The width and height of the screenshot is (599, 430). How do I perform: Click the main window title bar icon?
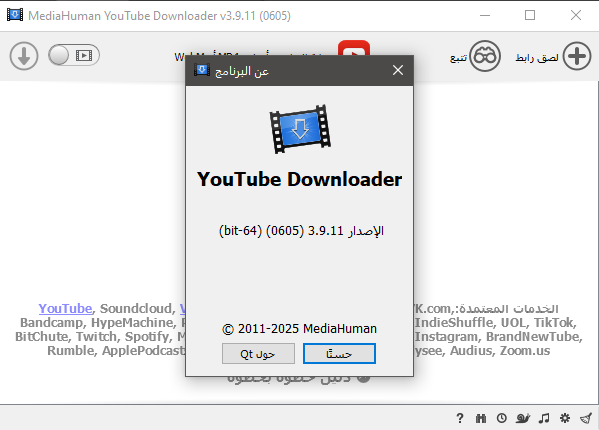[x=15, y=15]
